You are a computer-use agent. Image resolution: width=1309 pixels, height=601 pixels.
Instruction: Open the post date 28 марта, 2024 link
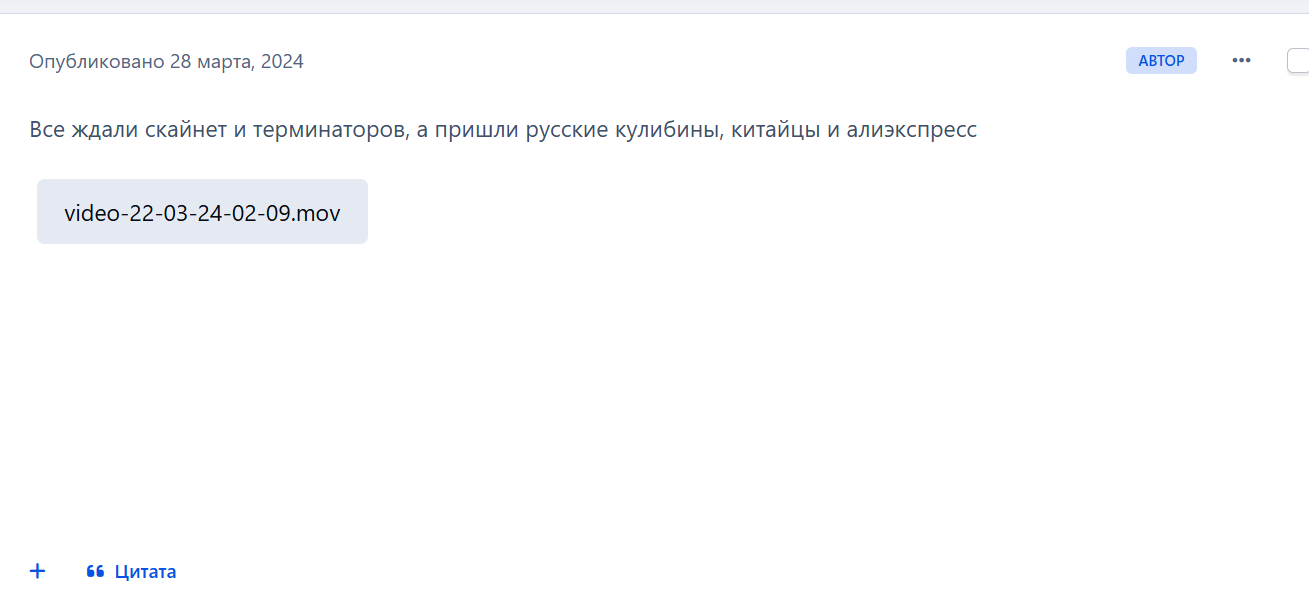pos(237,62)
